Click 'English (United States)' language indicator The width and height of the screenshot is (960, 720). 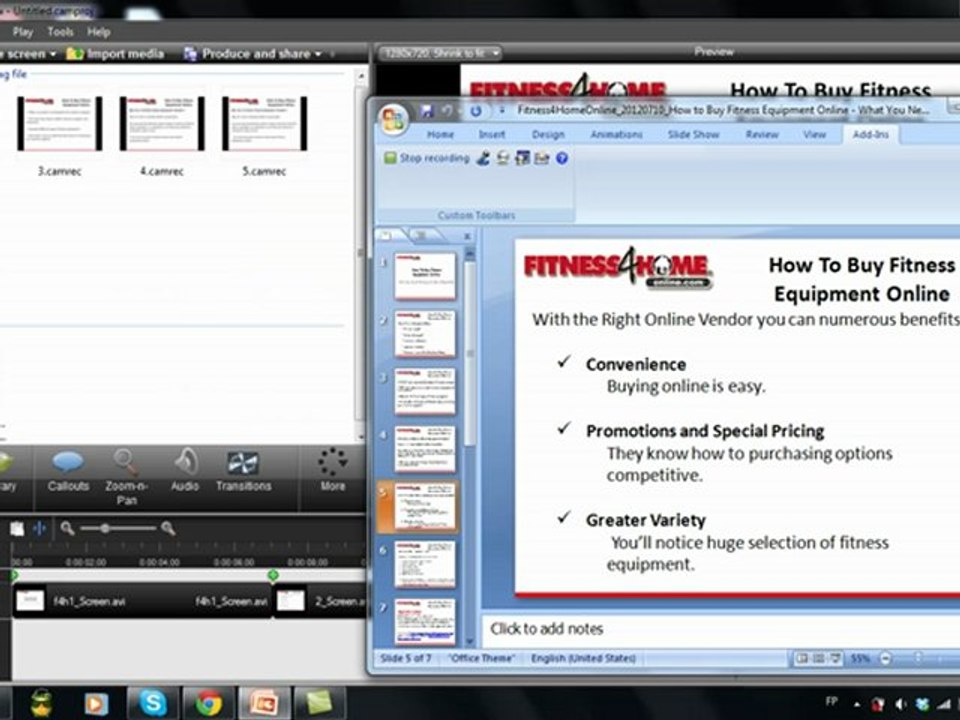coord(583,659)
